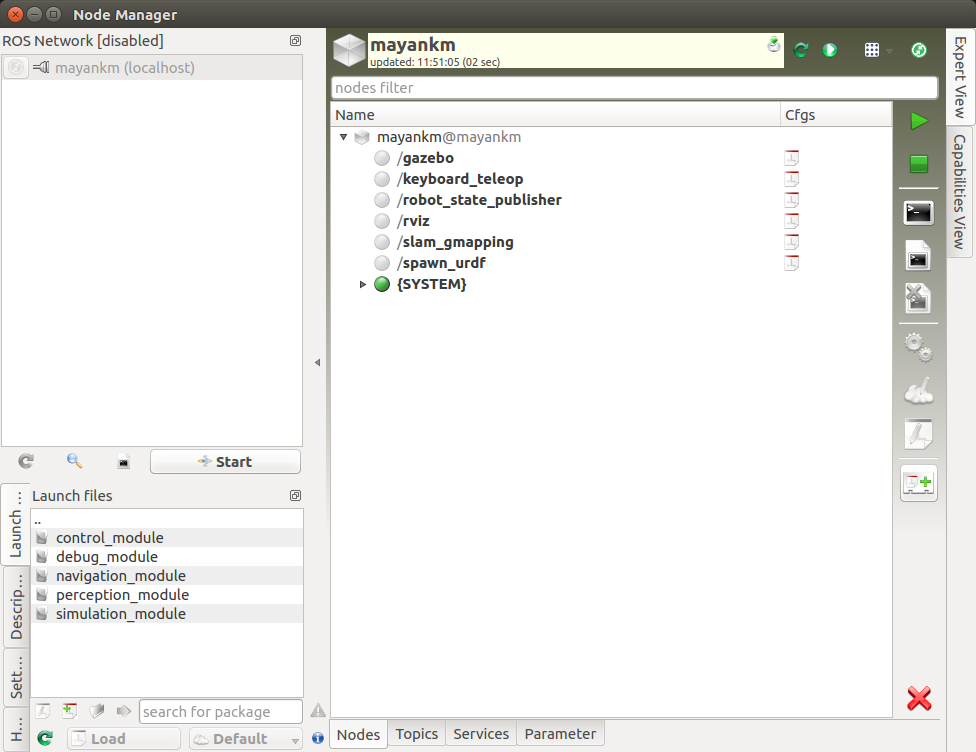This screenshot has height=752, width=976.
Task: Edit the launch file using the pencil icon
Action: [x=918, y=434]
